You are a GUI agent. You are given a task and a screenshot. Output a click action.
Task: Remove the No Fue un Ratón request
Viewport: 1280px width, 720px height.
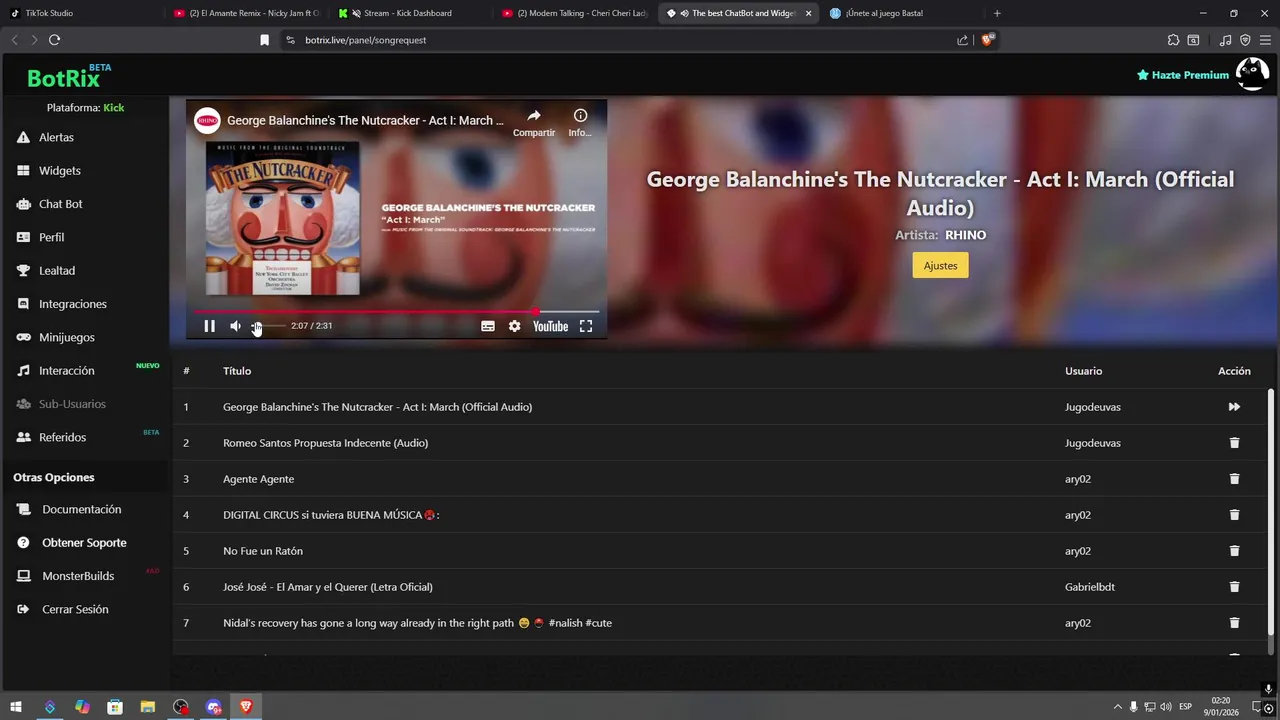1234,551
